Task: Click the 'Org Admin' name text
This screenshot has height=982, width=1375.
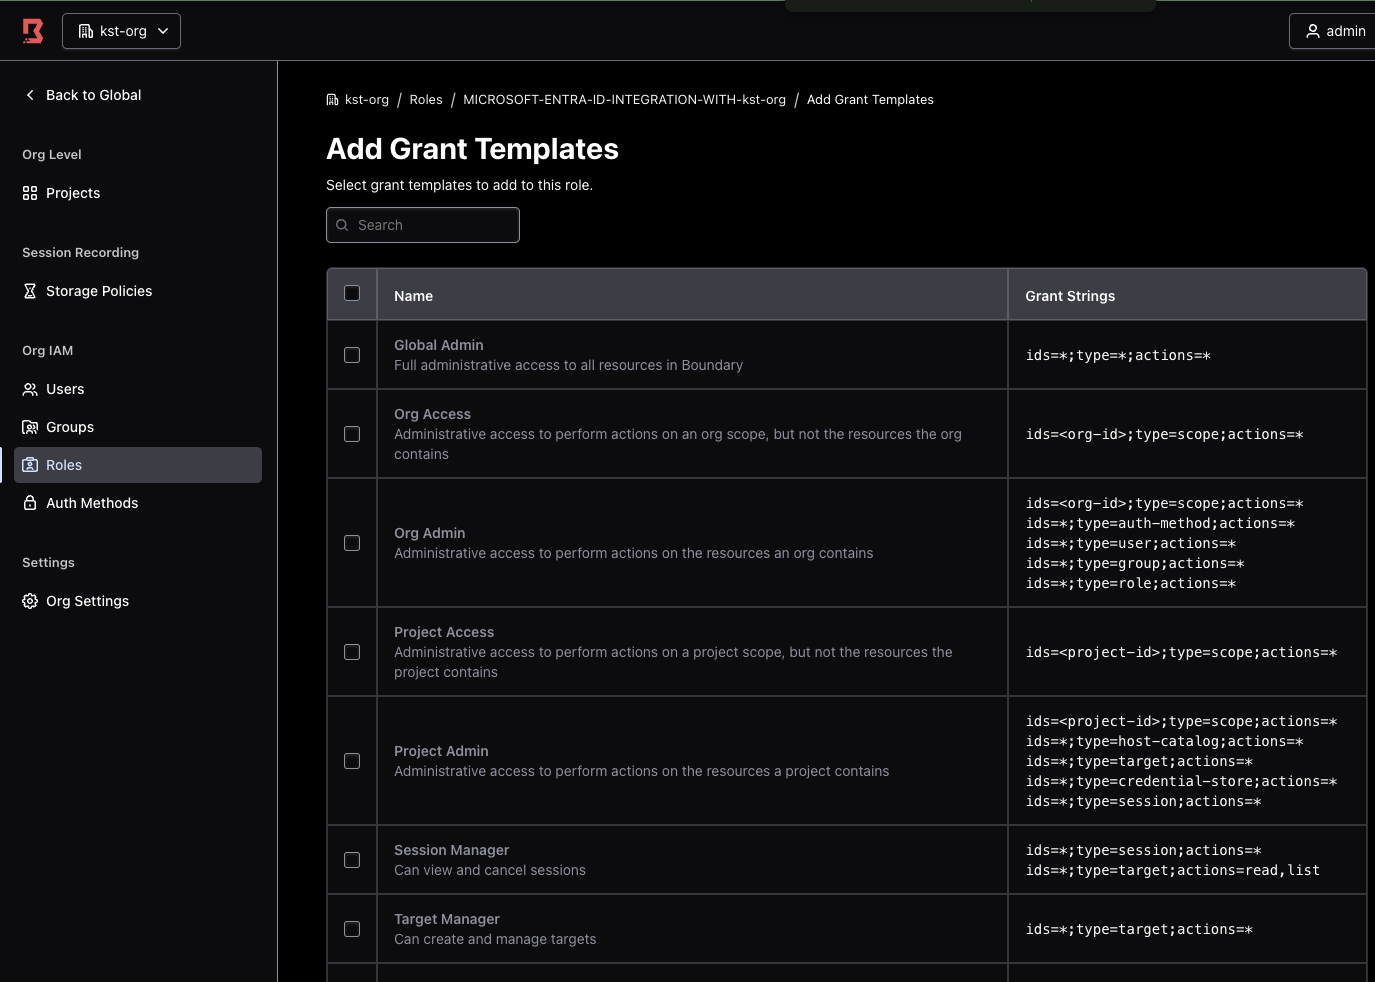Action: tap(430, 533)
